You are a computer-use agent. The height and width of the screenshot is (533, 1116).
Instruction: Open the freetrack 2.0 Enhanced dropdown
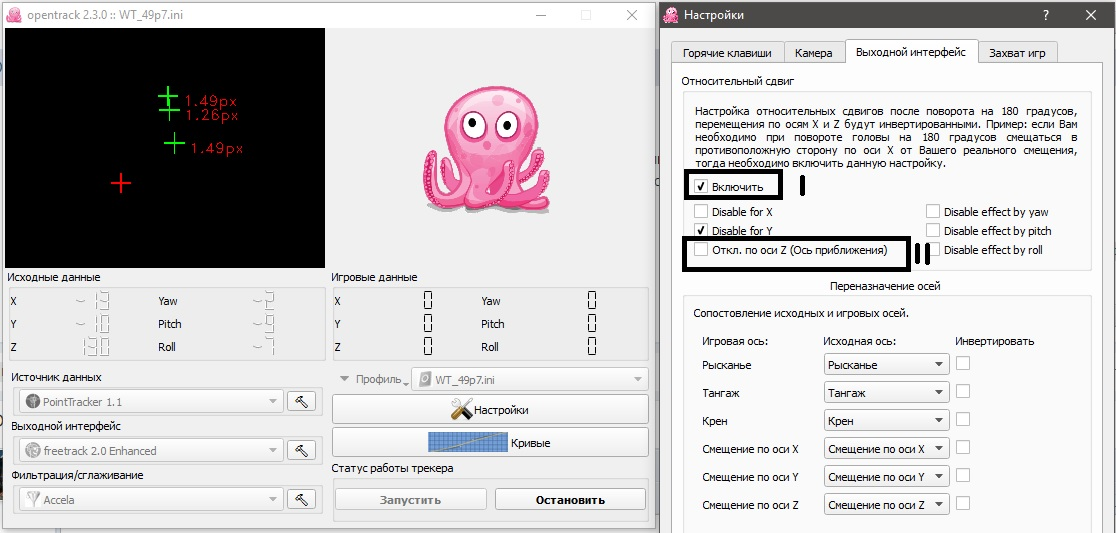tap(151, 450)
